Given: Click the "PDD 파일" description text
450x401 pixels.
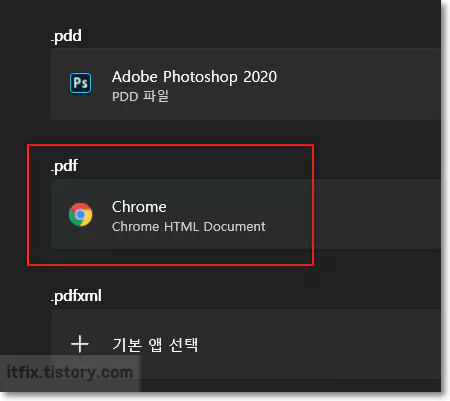Looking at the screenshot, I should [140, 96].
